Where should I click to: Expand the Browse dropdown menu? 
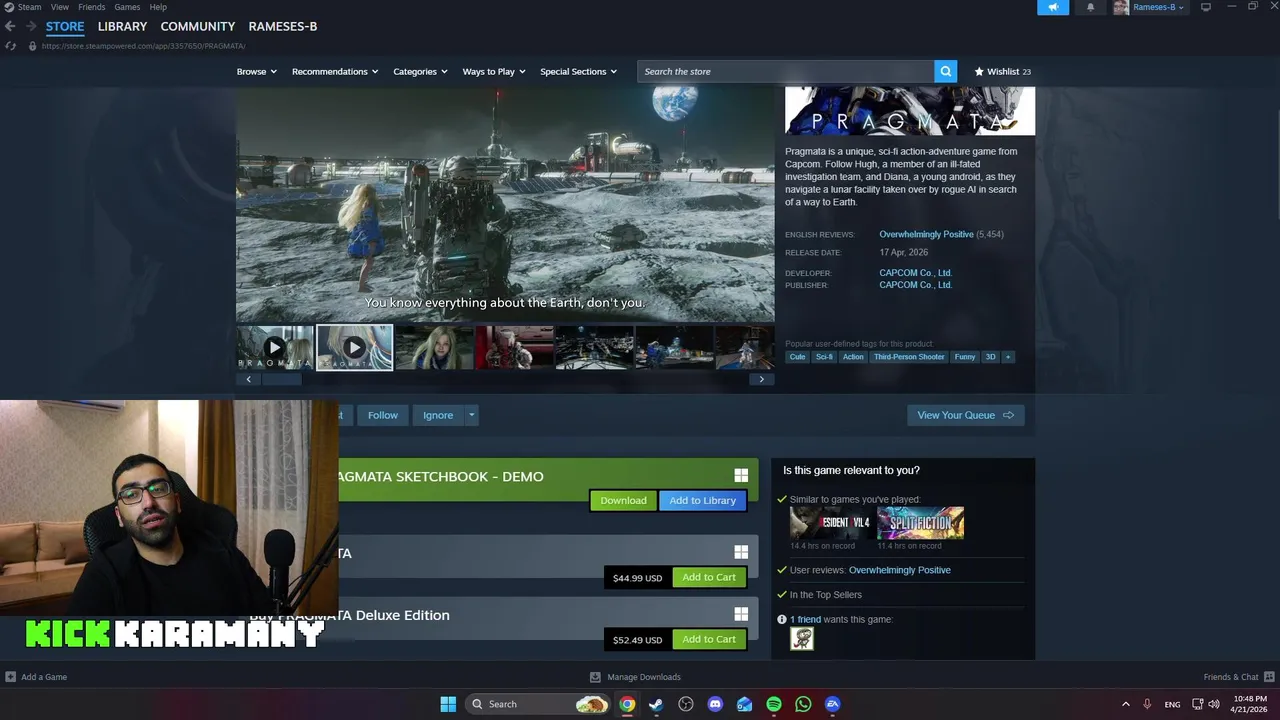pyautogui.click(x=256, y=72)
